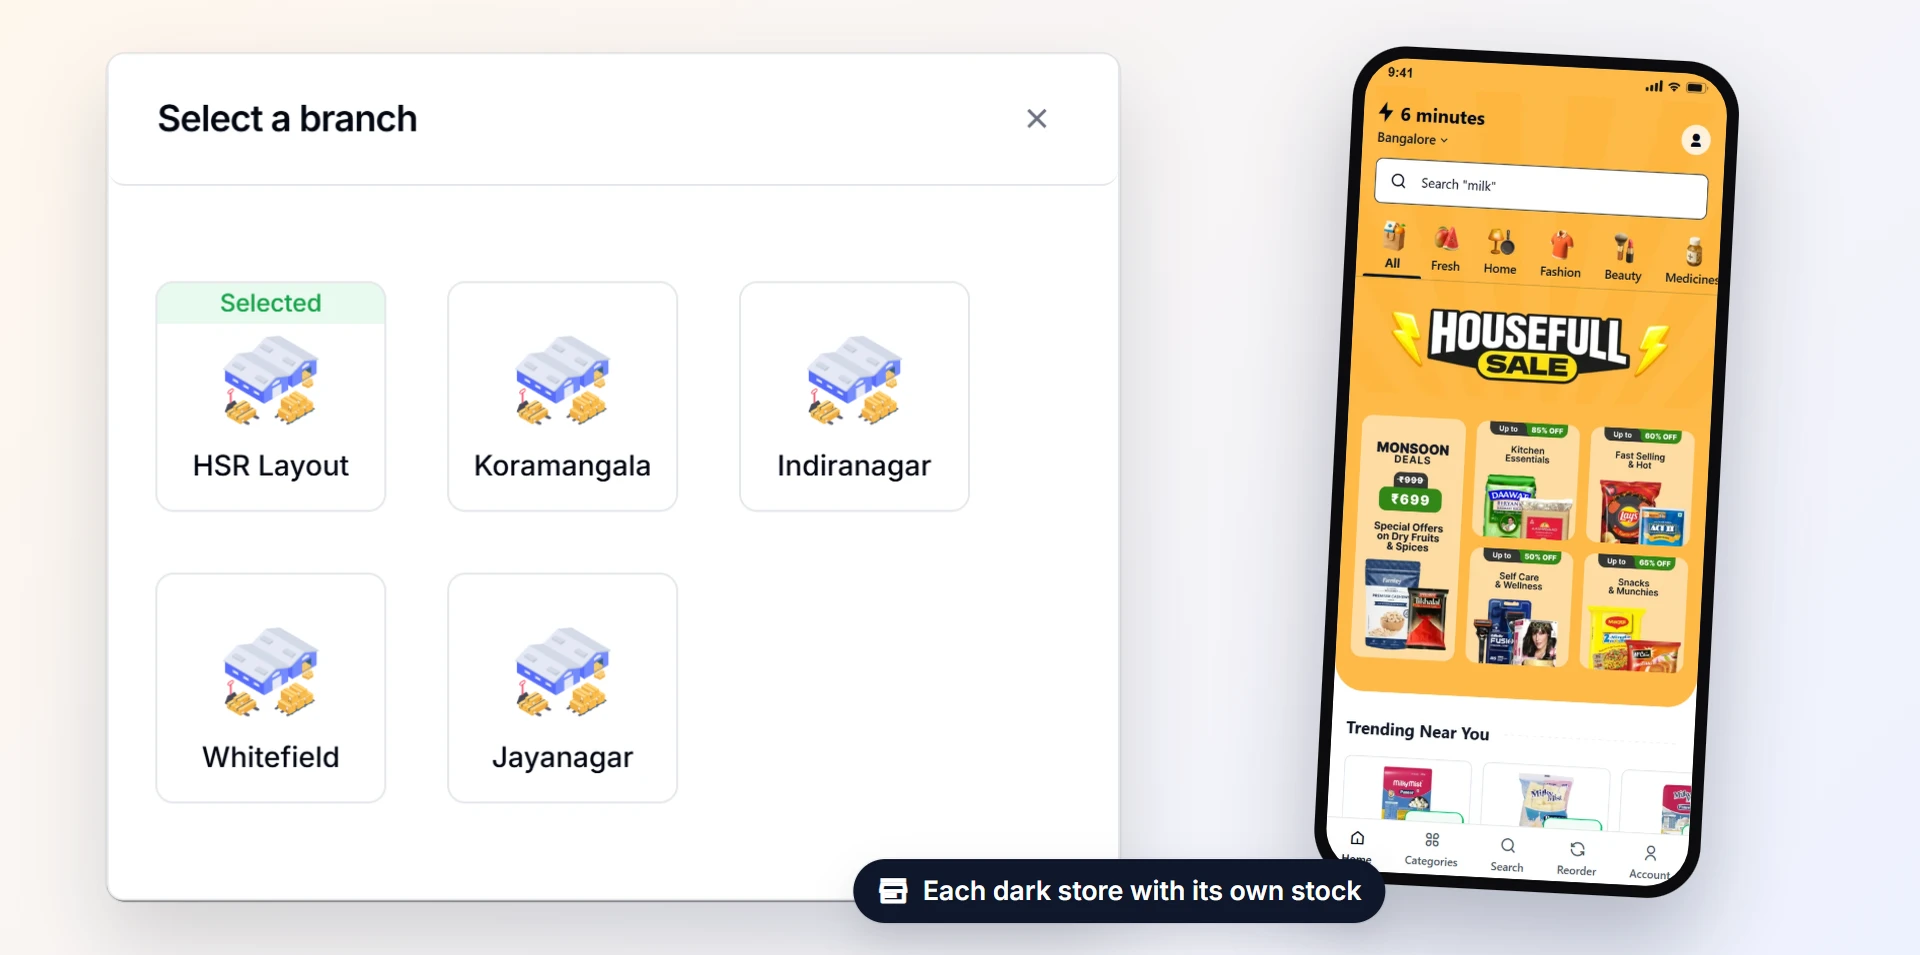Viewport: 1920px width, 955px height.
Task: Tap the Housefull Sale banner
Action: click(1530, 345)
